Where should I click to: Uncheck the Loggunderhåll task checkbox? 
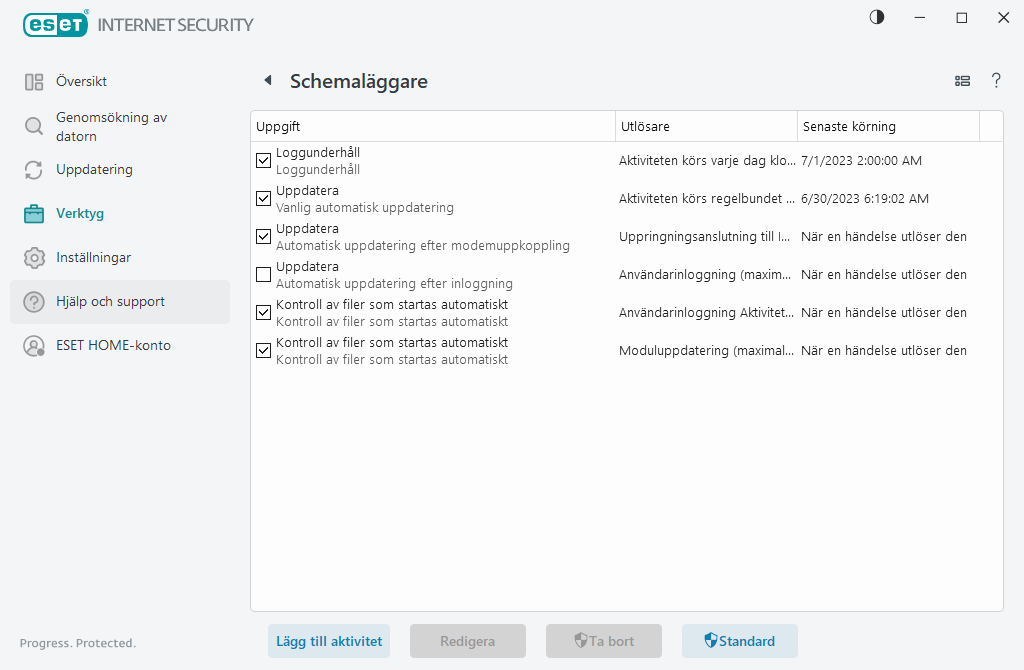(x=264, y=160)
